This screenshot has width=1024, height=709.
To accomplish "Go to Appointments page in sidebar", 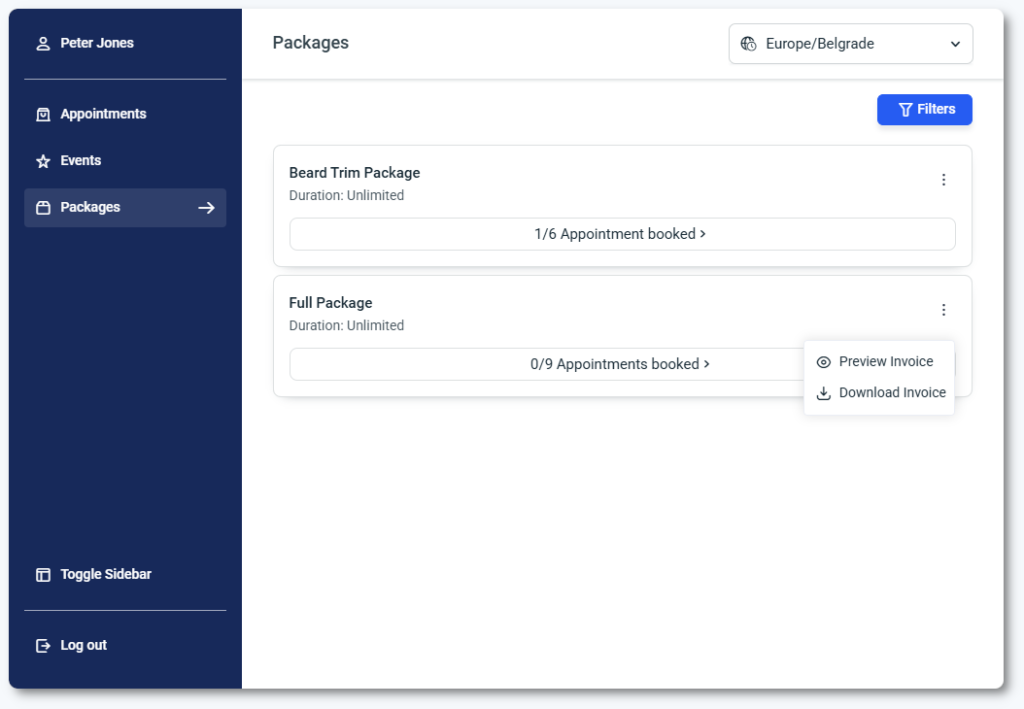I will [103, 115].
